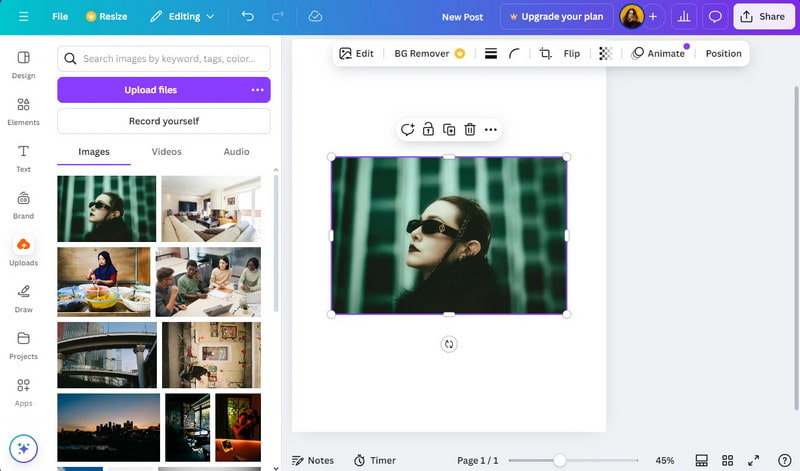
Task: Select the living room thumbnail
Action: (211, 209)
